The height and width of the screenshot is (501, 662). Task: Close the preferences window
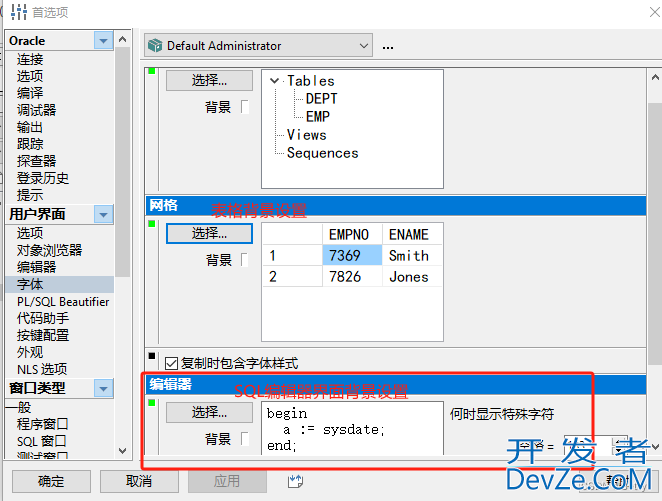[x=655, y=12]
